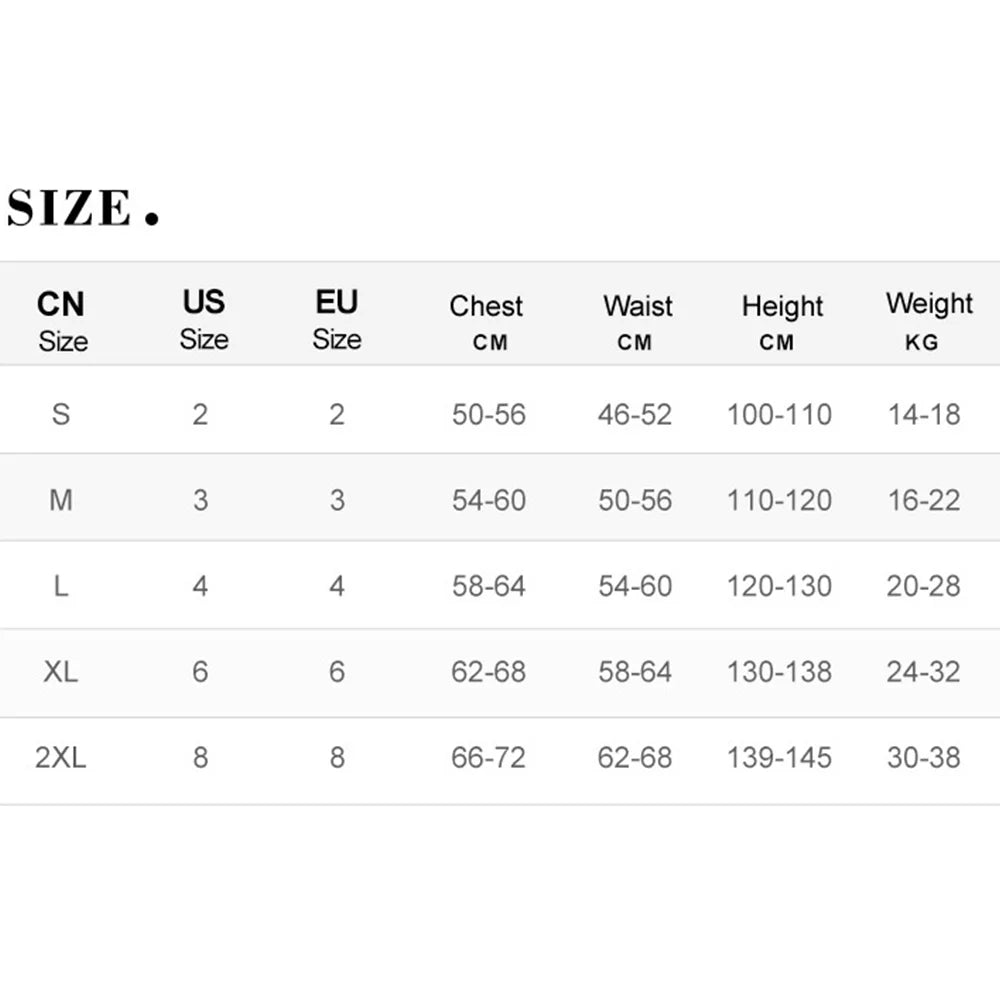Select the CN Size column header
1000x1000 pixels.
click(x=62, y=321)
